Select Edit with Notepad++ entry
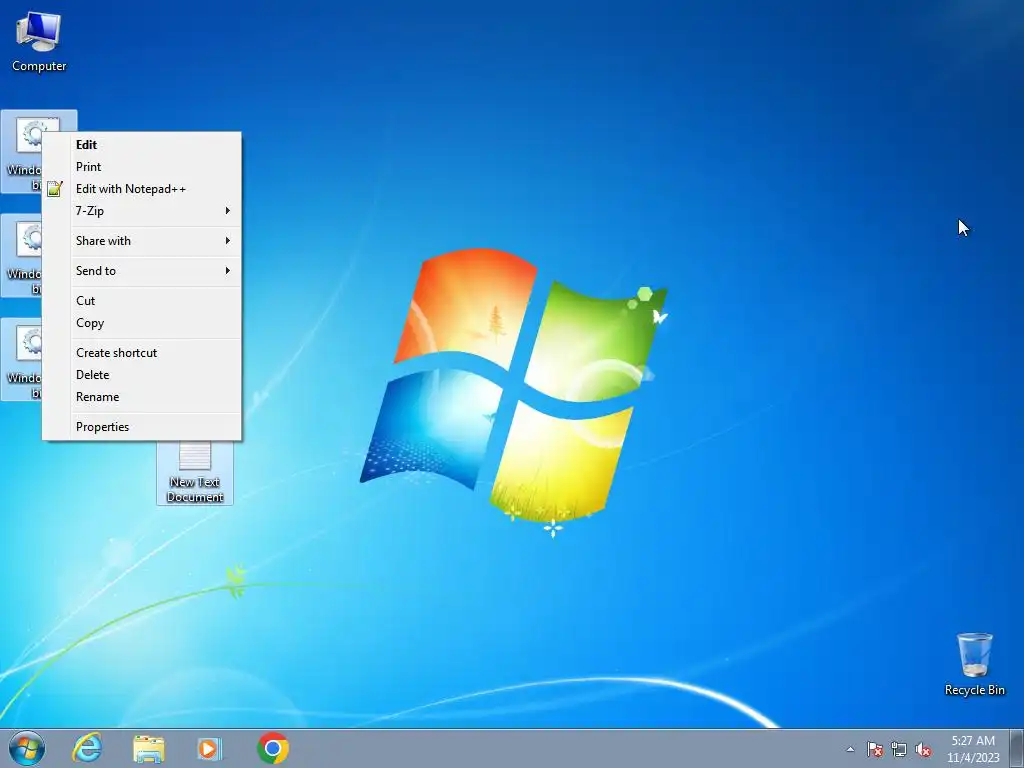Viewport: 1024px width, 768px height. [142, 189]
